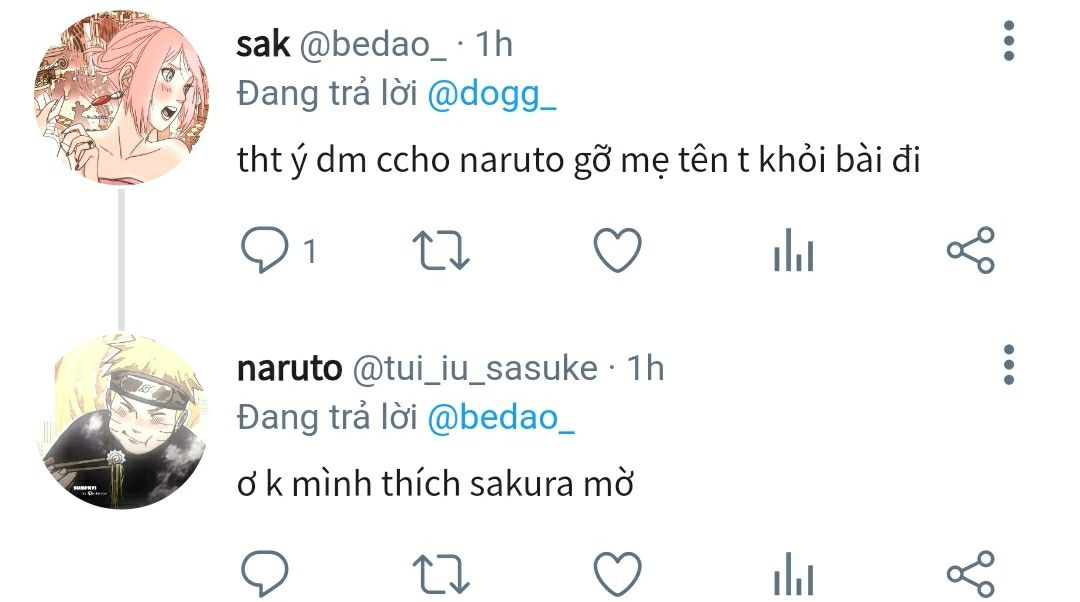Open tweet text "ơ k mình thích sakura mờ"
Viewport: 1080px width, 602px height.
(x=436, y=484)
